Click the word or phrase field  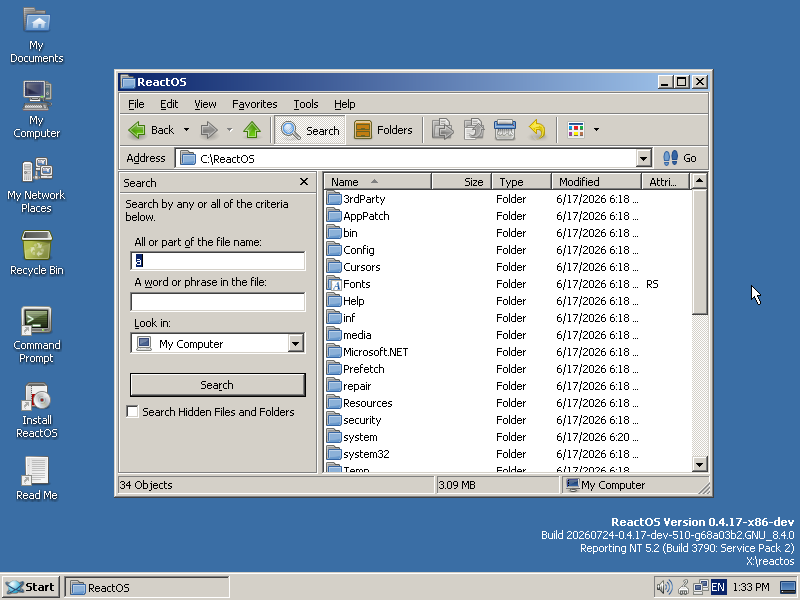coord(218,302)
